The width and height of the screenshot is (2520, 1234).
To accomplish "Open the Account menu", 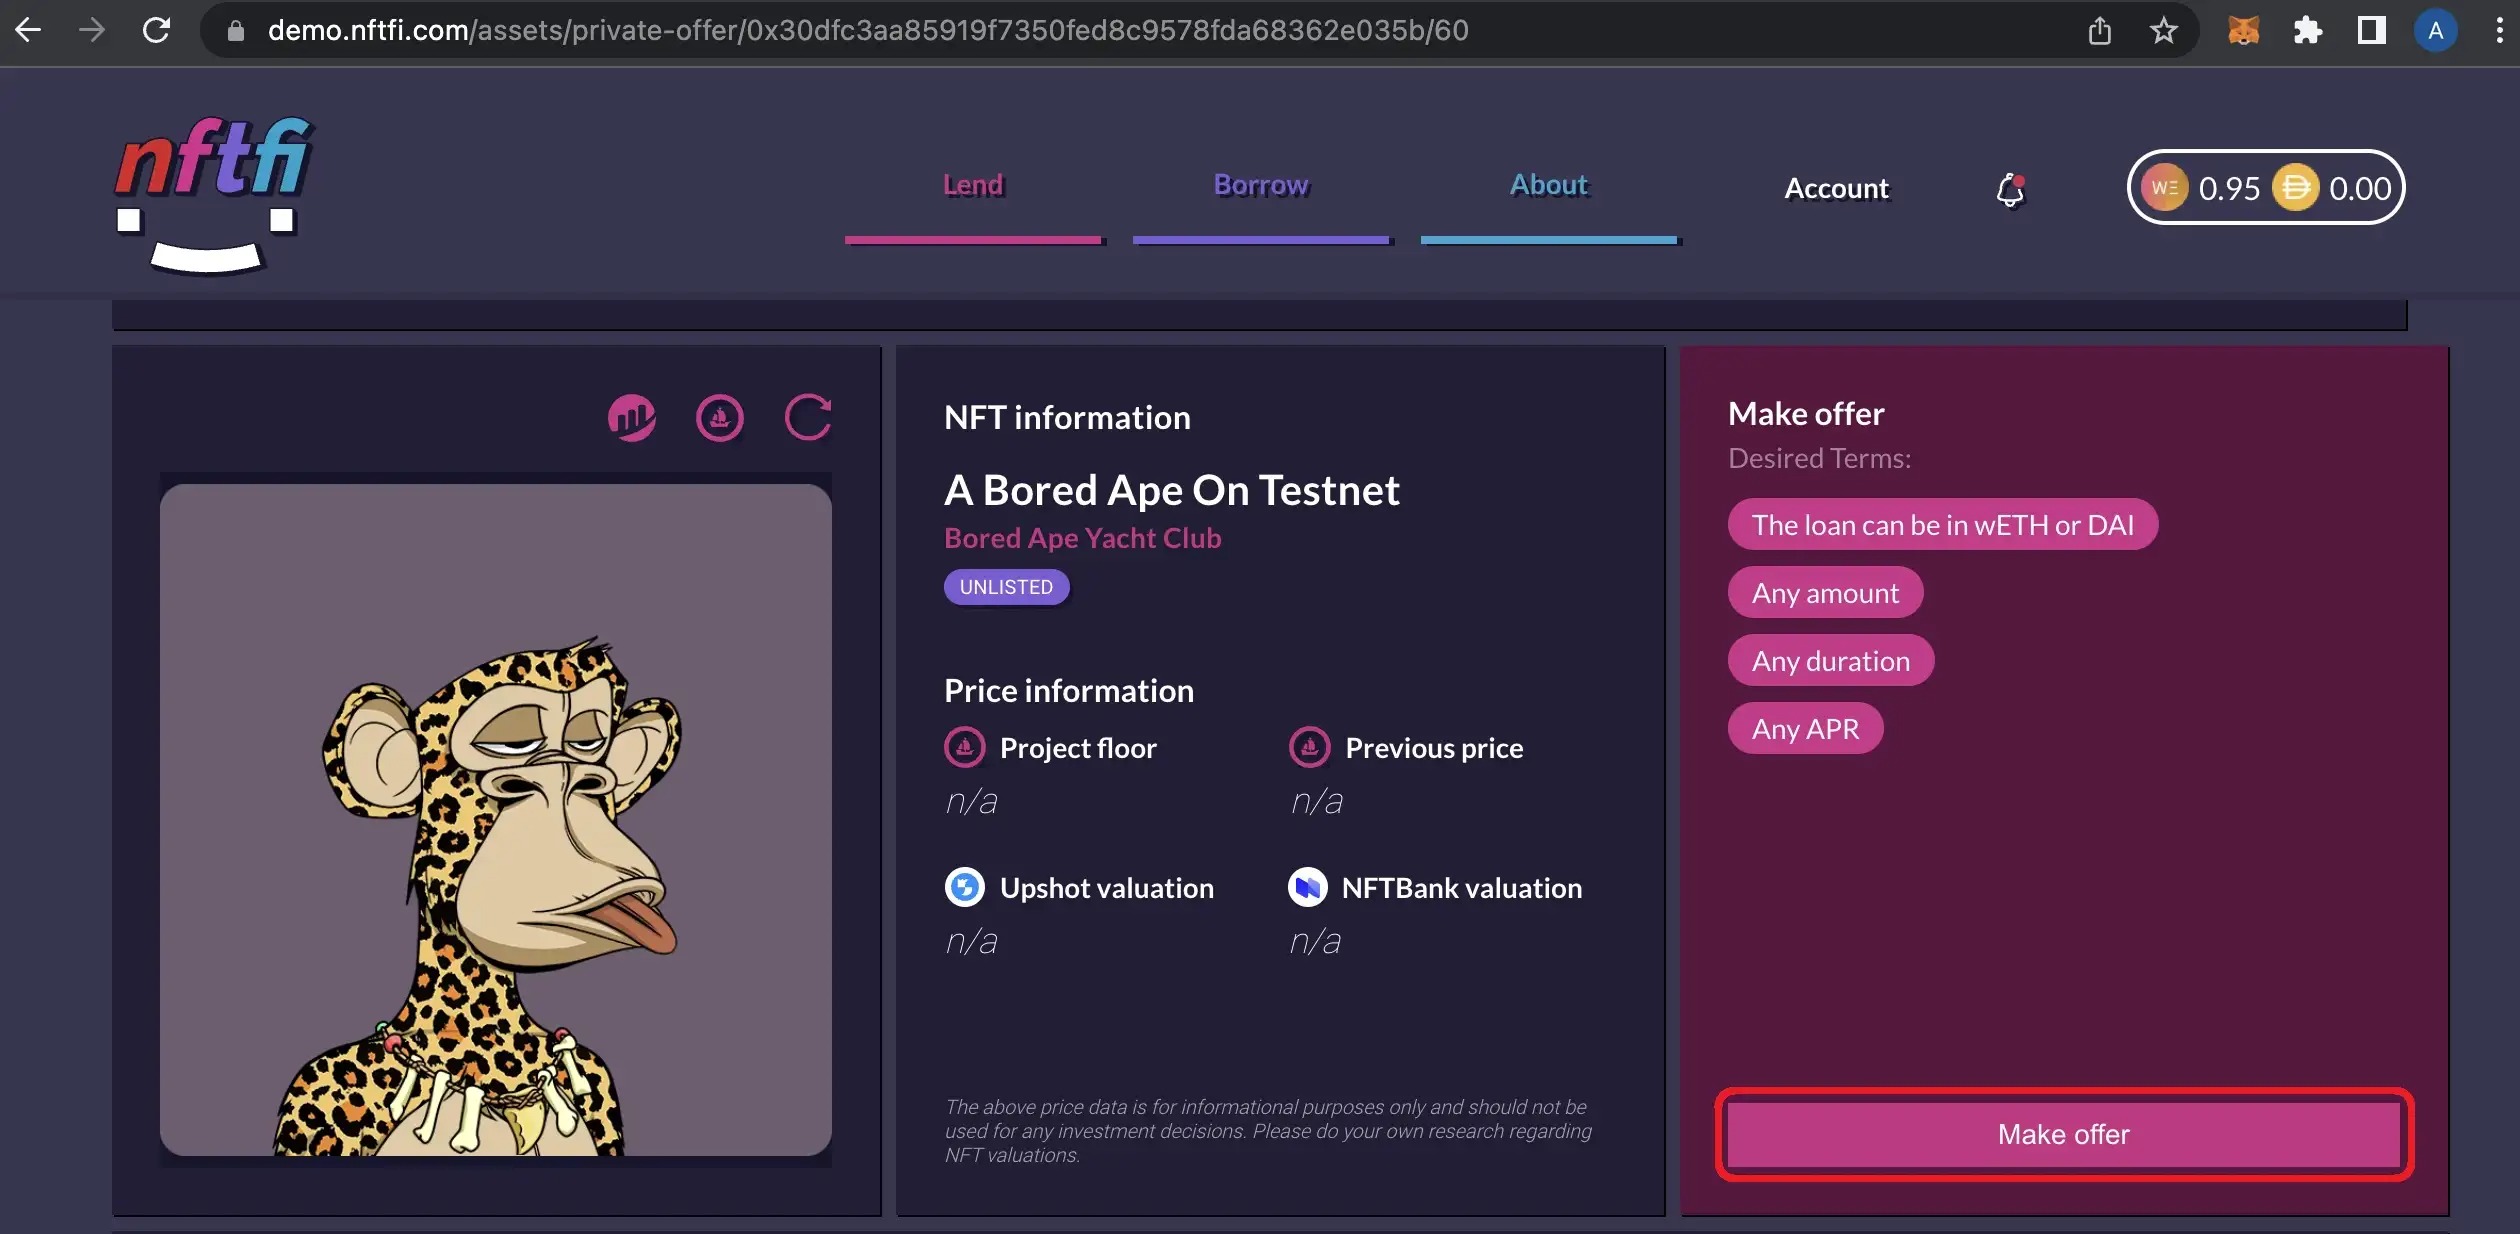I will [1837, 188].
